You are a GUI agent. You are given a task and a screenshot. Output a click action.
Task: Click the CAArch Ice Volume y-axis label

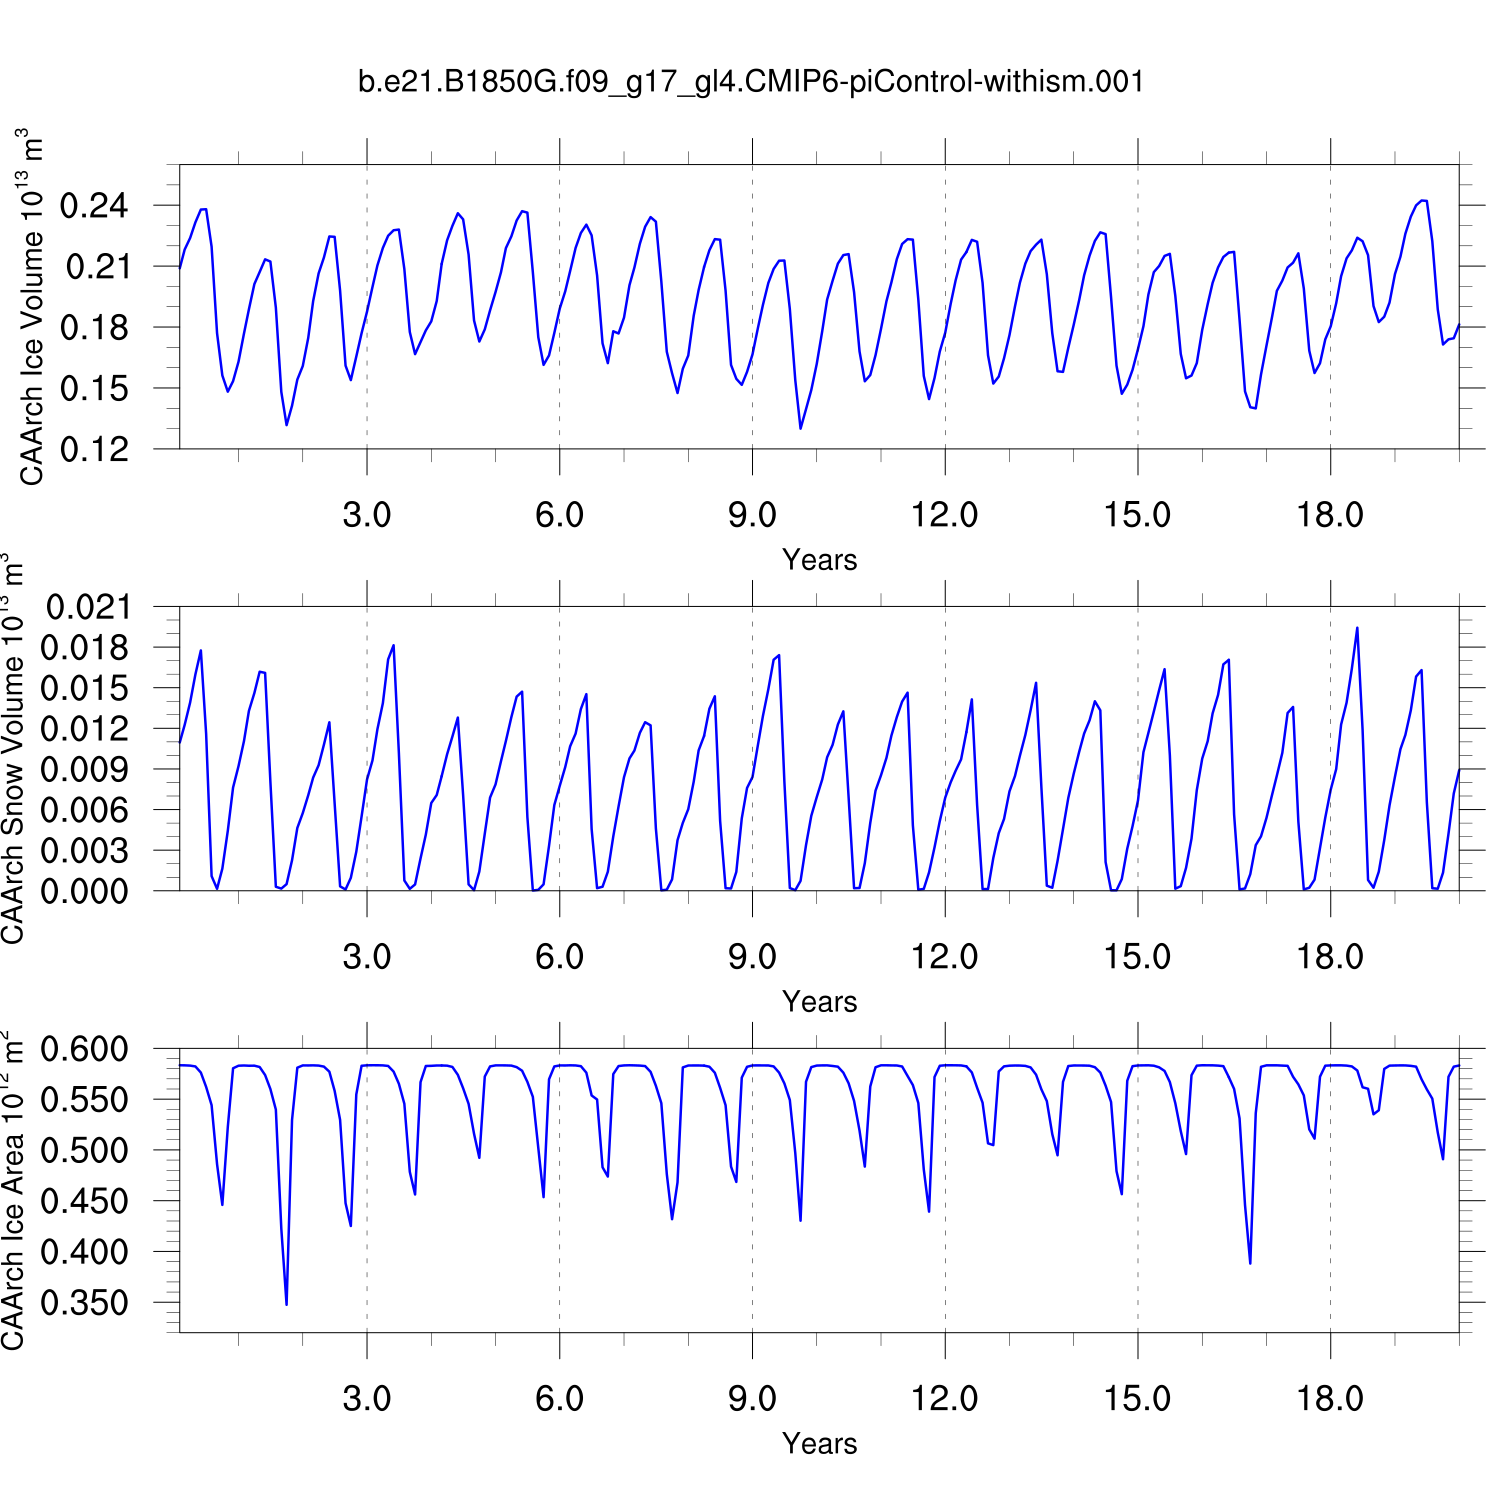pyautogui.click(x=31, y=307)
